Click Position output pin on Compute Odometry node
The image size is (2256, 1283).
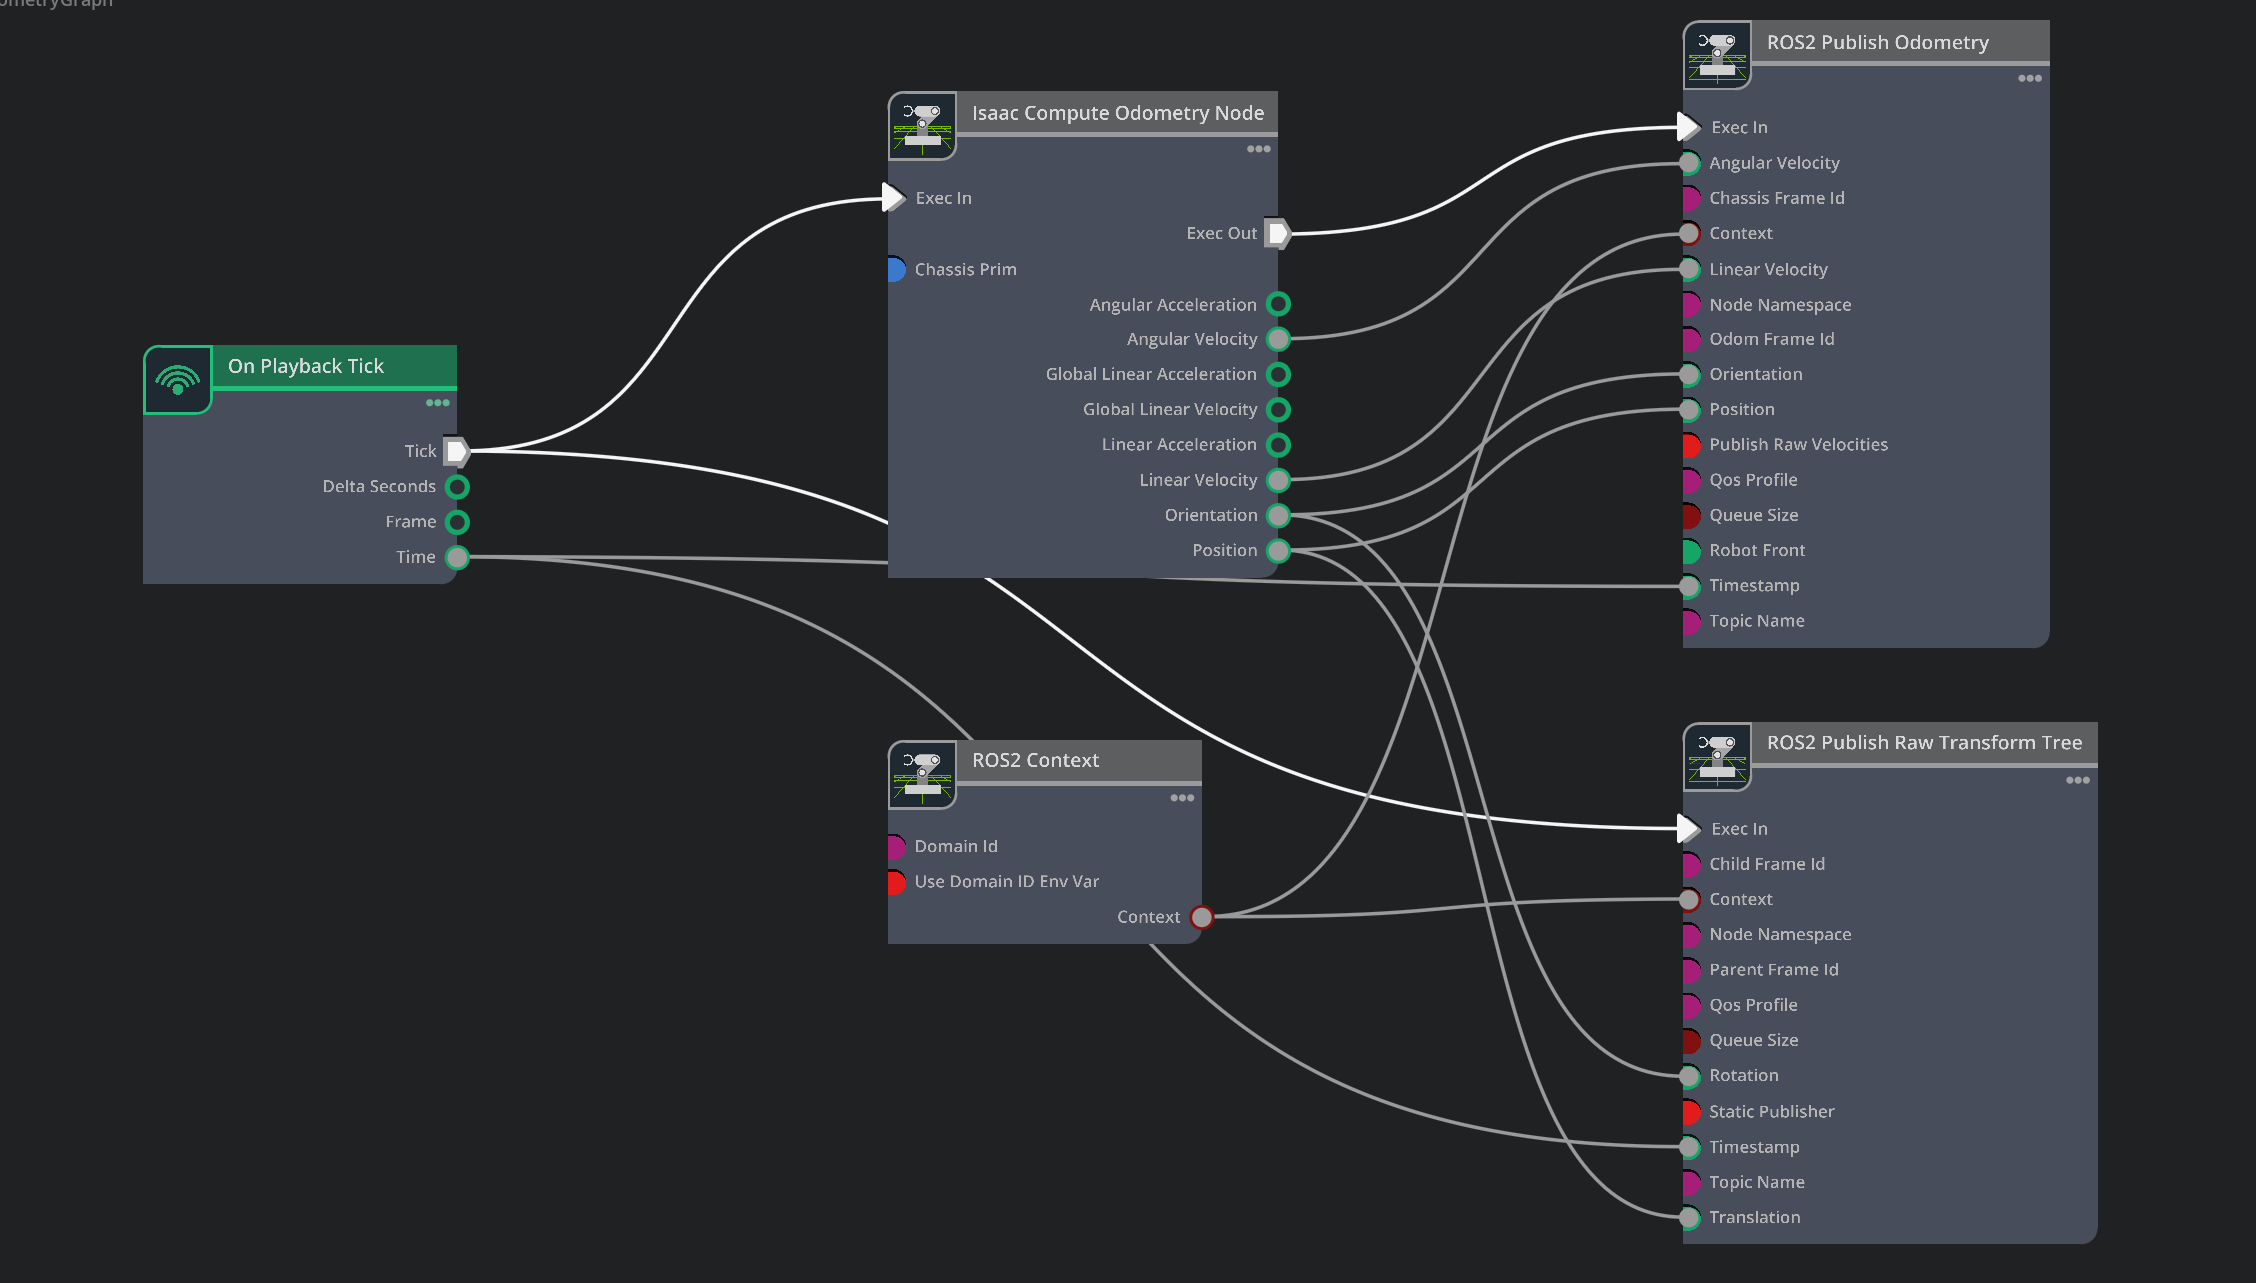coord(1278,550)
